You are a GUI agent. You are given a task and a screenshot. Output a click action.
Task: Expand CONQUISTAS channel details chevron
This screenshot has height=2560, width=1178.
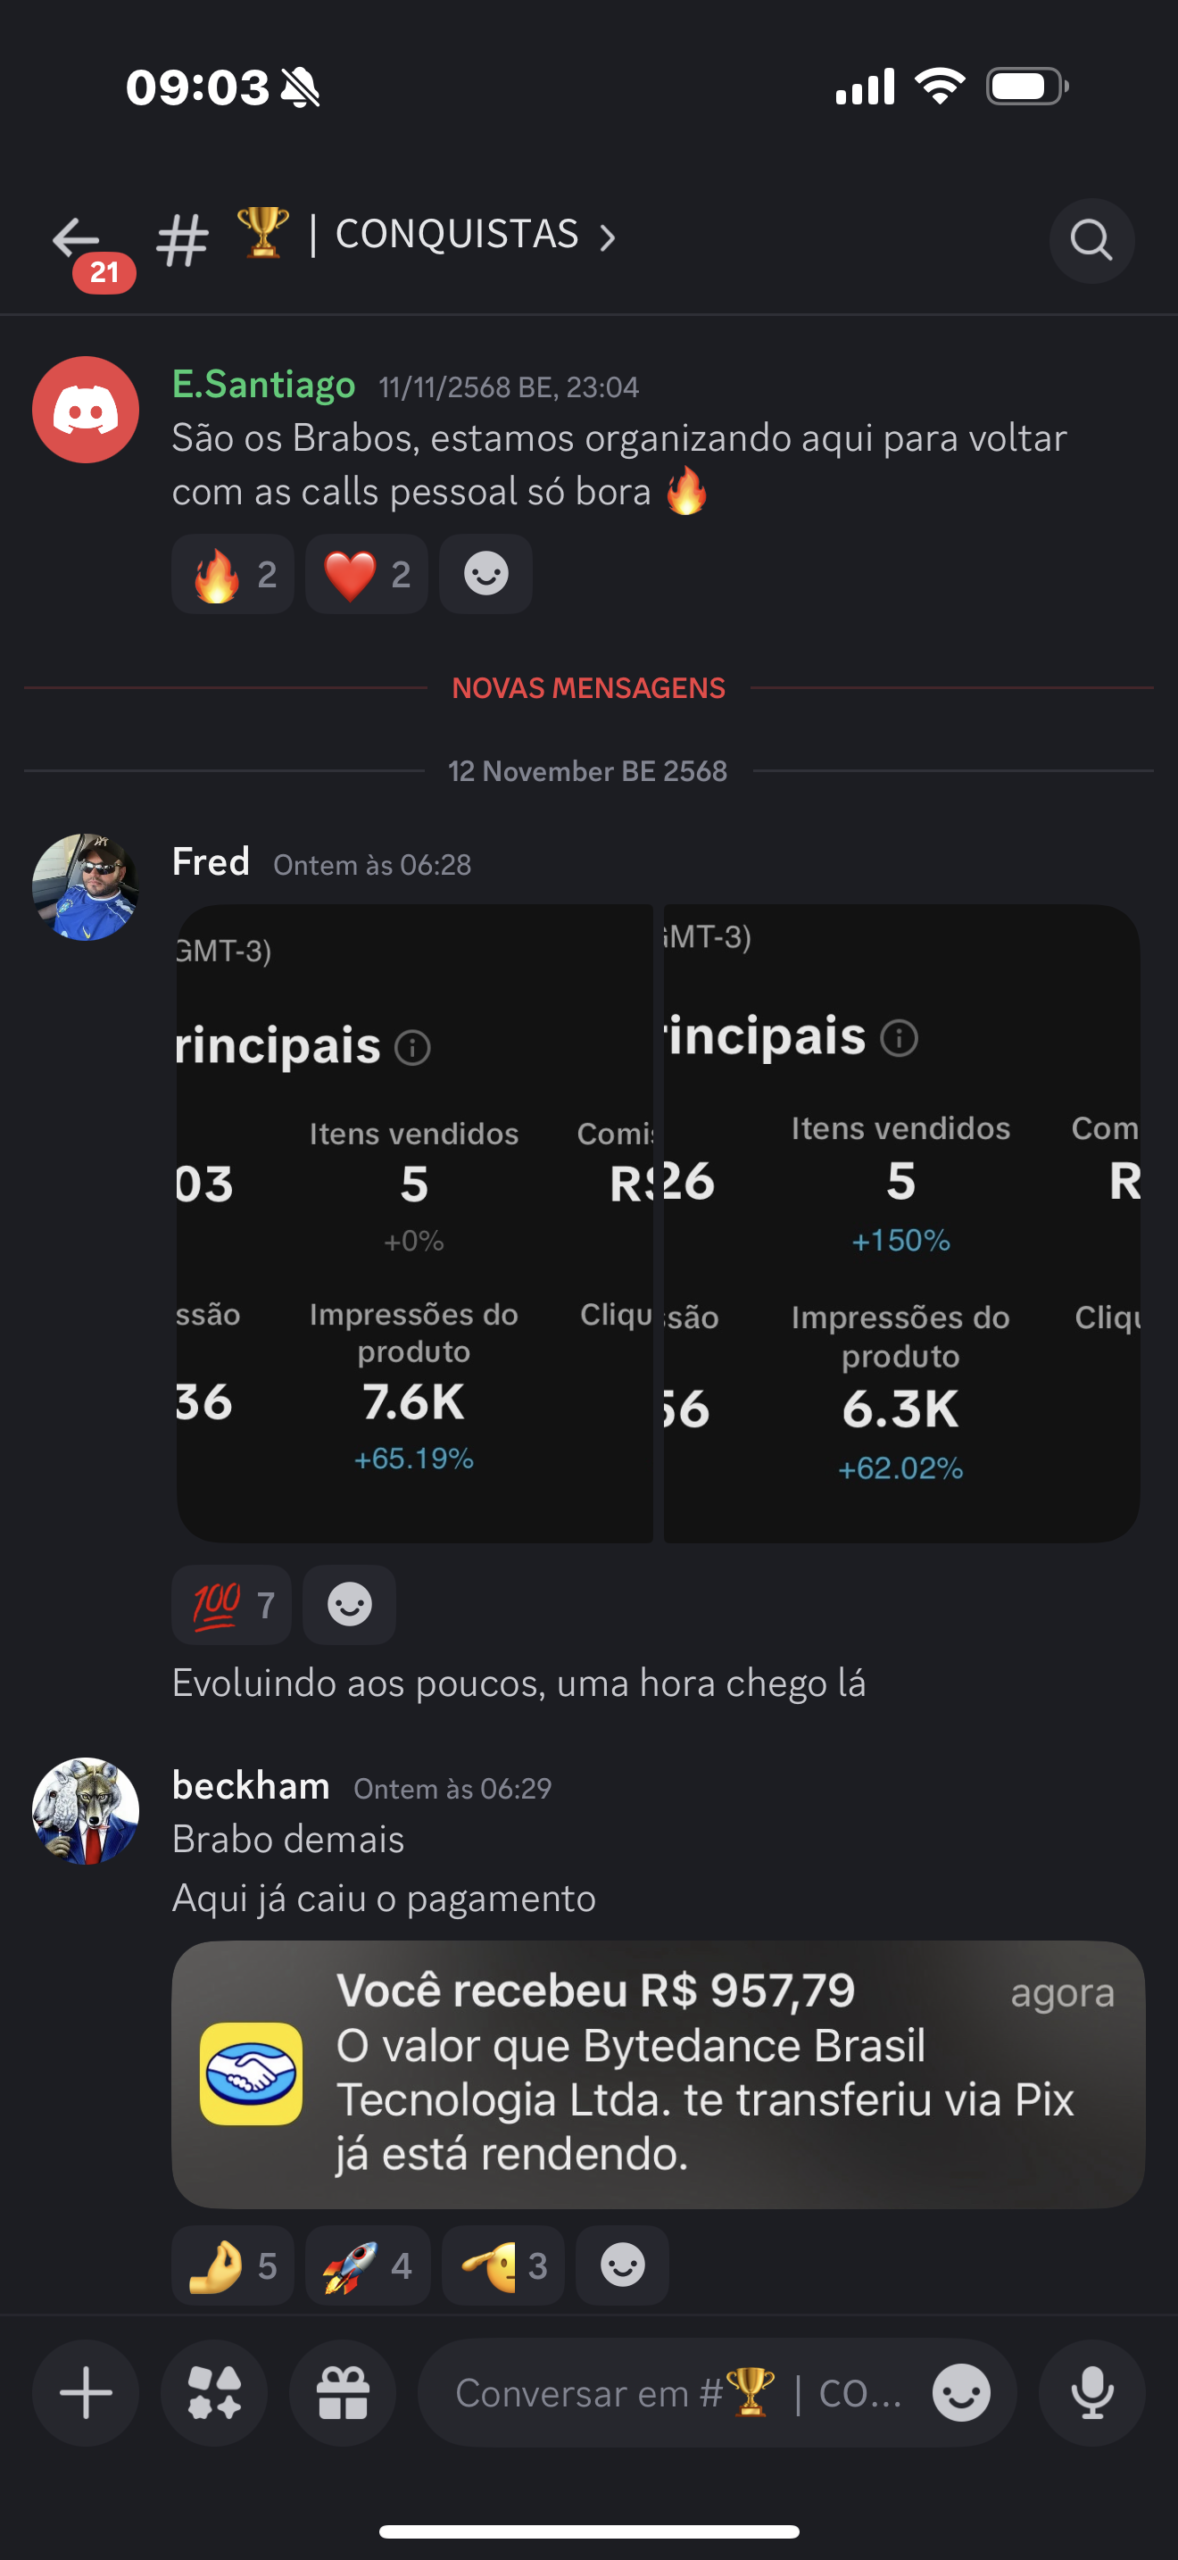pyautogui.click(x=607, y=238)
